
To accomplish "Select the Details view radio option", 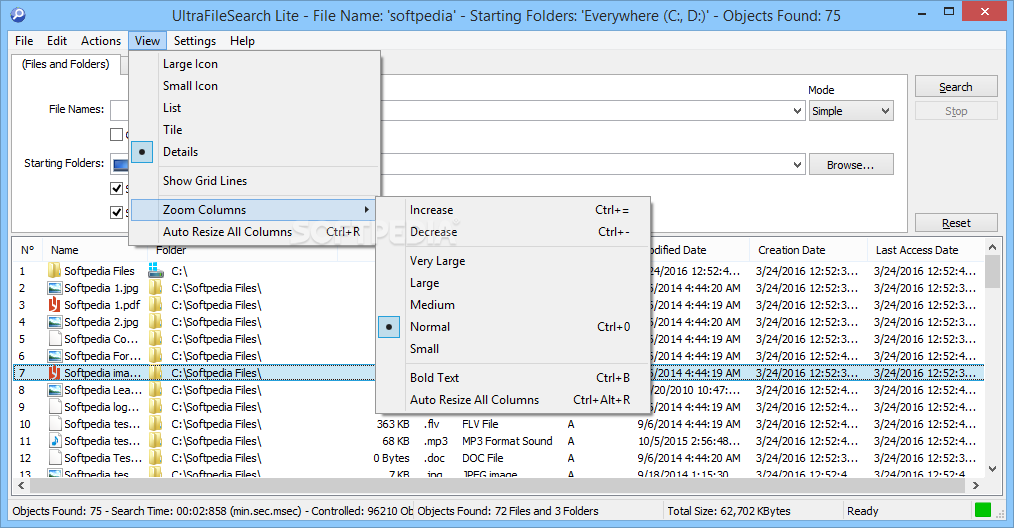I will [x=142, y=152].
